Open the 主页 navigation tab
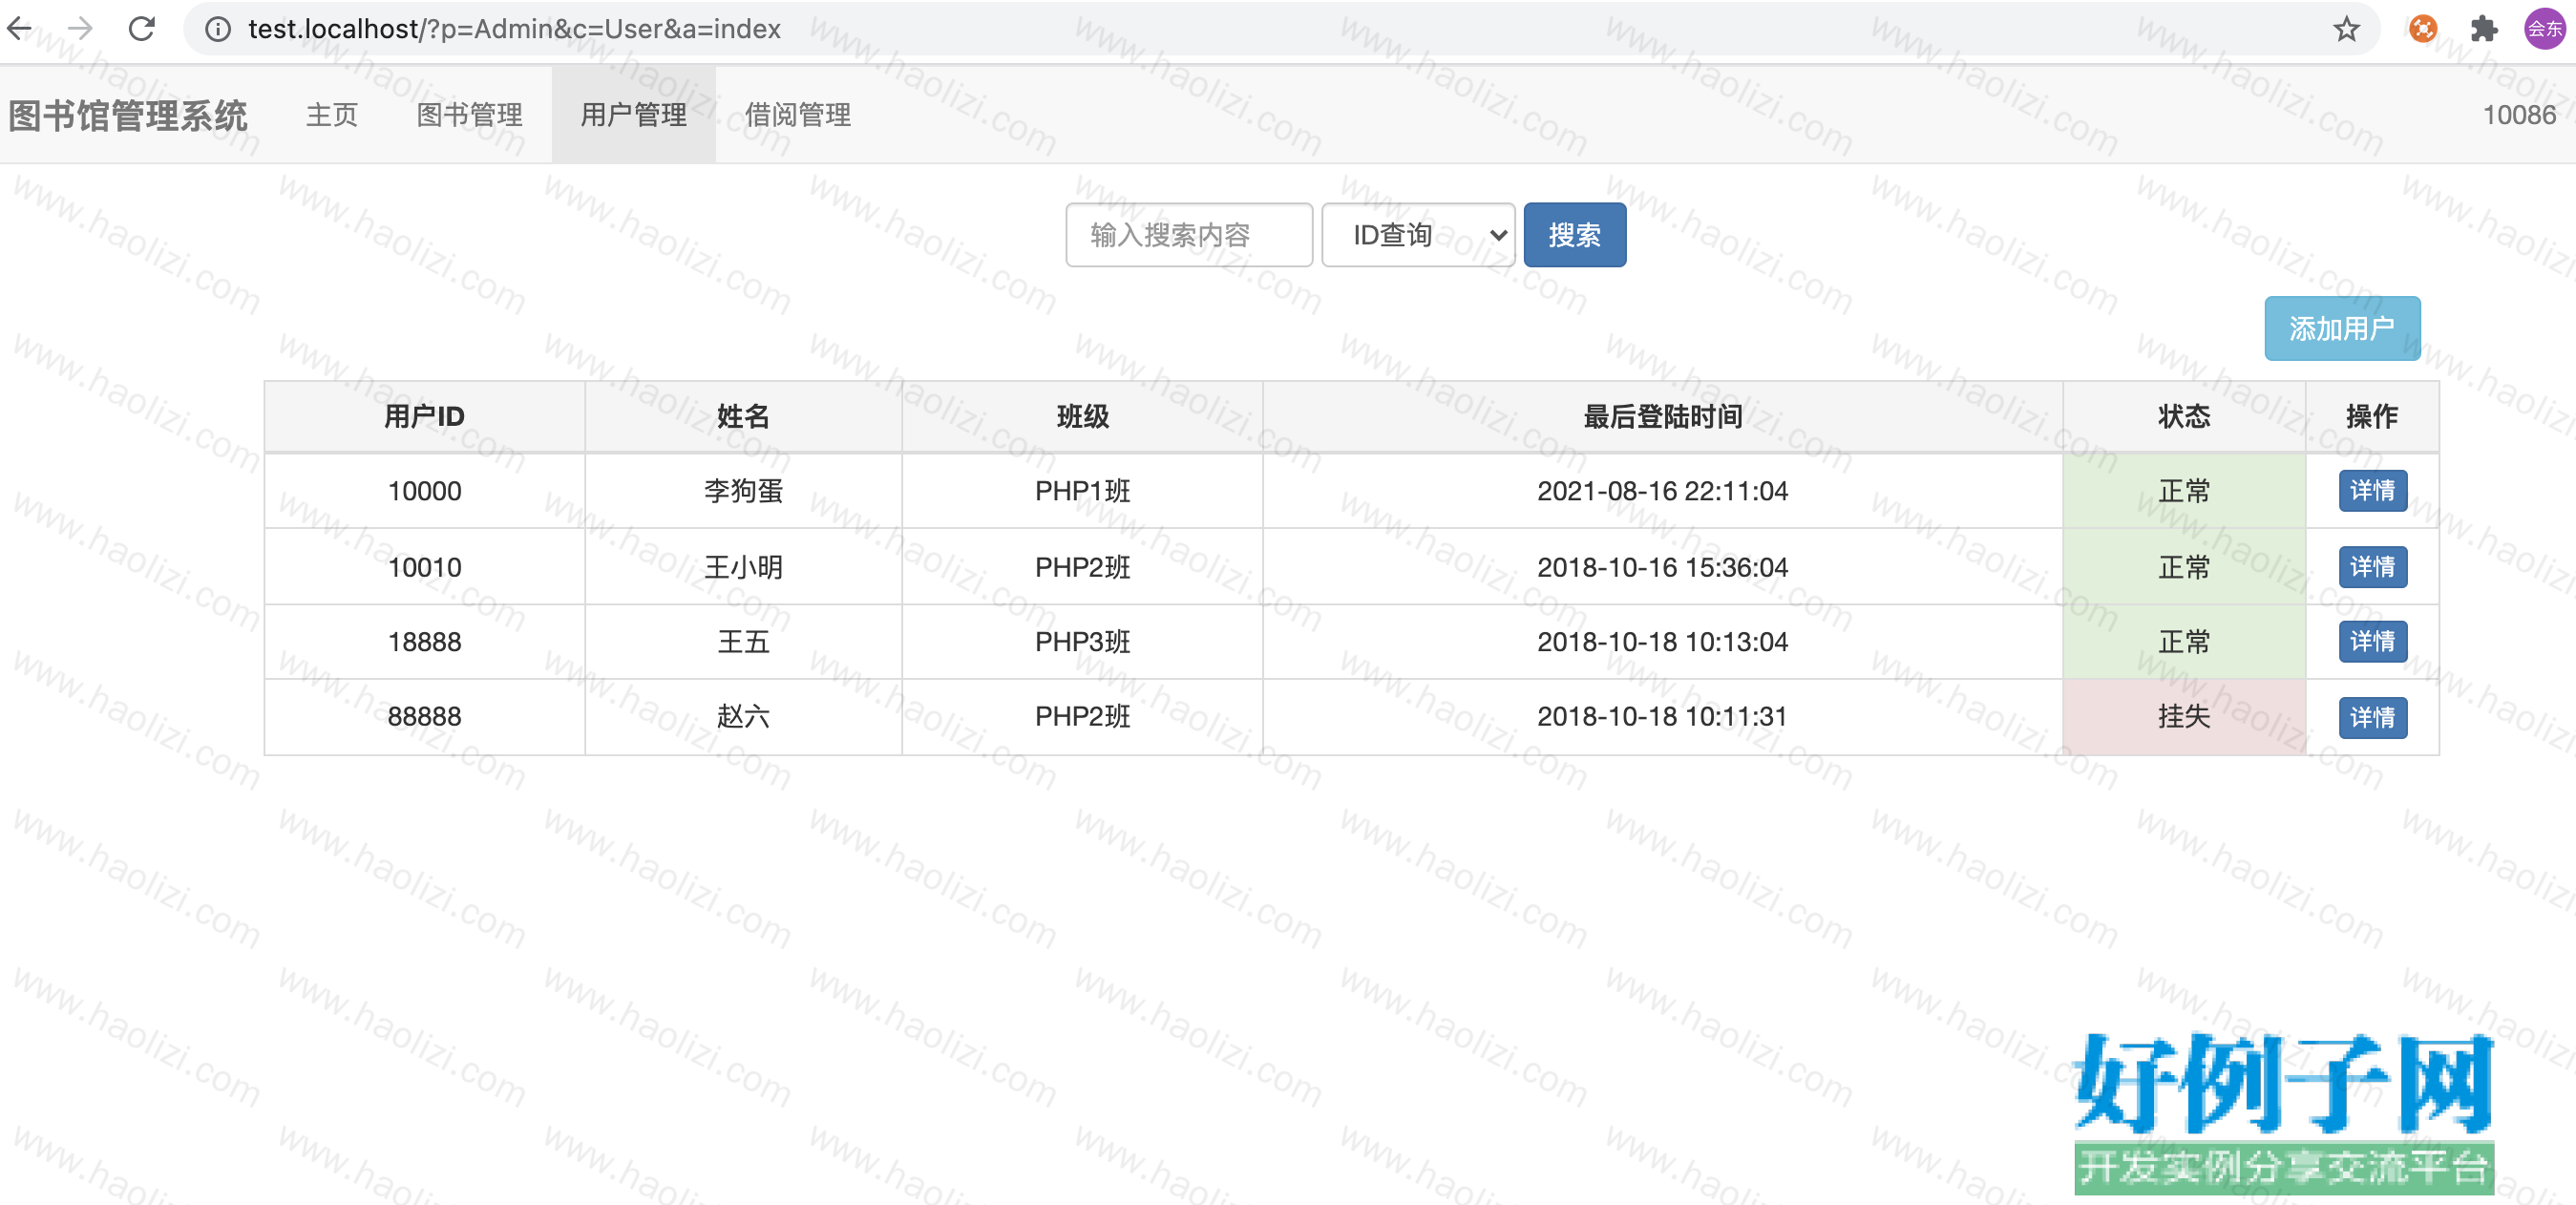 (x=332, y=115)
